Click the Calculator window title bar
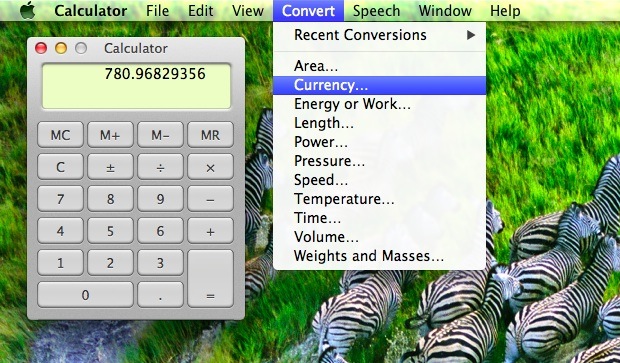 136,48
